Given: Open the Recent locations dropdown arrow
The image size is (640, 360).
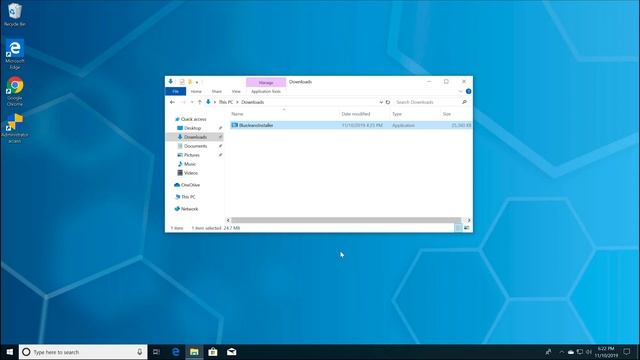Looking at the screenshot, I should (192, 102).
